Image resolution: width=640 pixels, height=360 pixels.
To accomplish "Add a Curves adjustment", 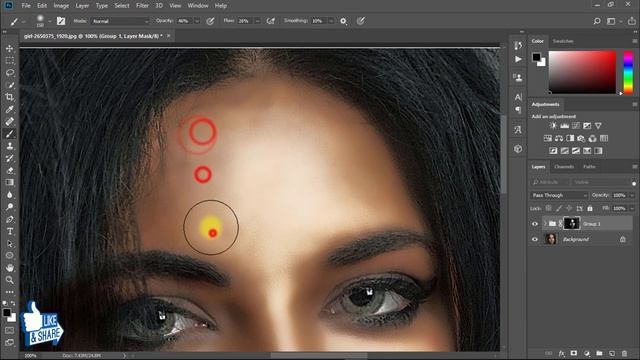I will 576,126.
